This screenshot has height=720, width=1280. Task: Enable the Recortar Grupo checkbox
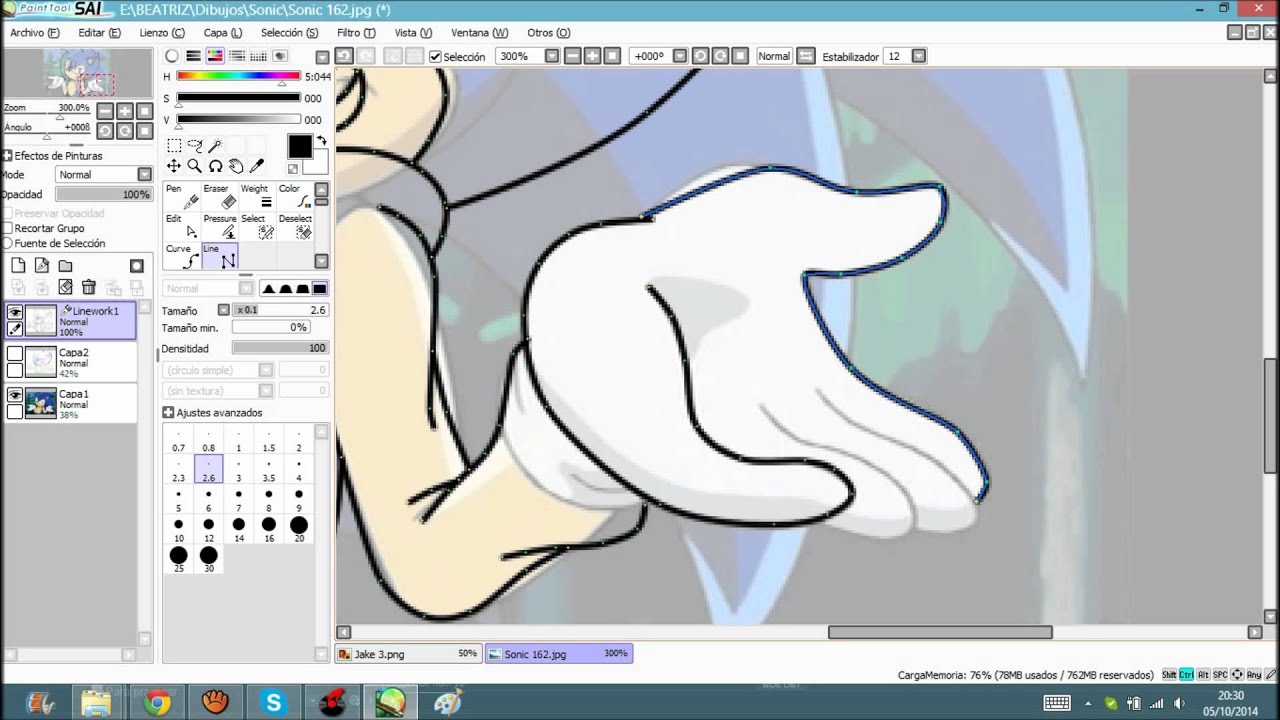[7, 228]
